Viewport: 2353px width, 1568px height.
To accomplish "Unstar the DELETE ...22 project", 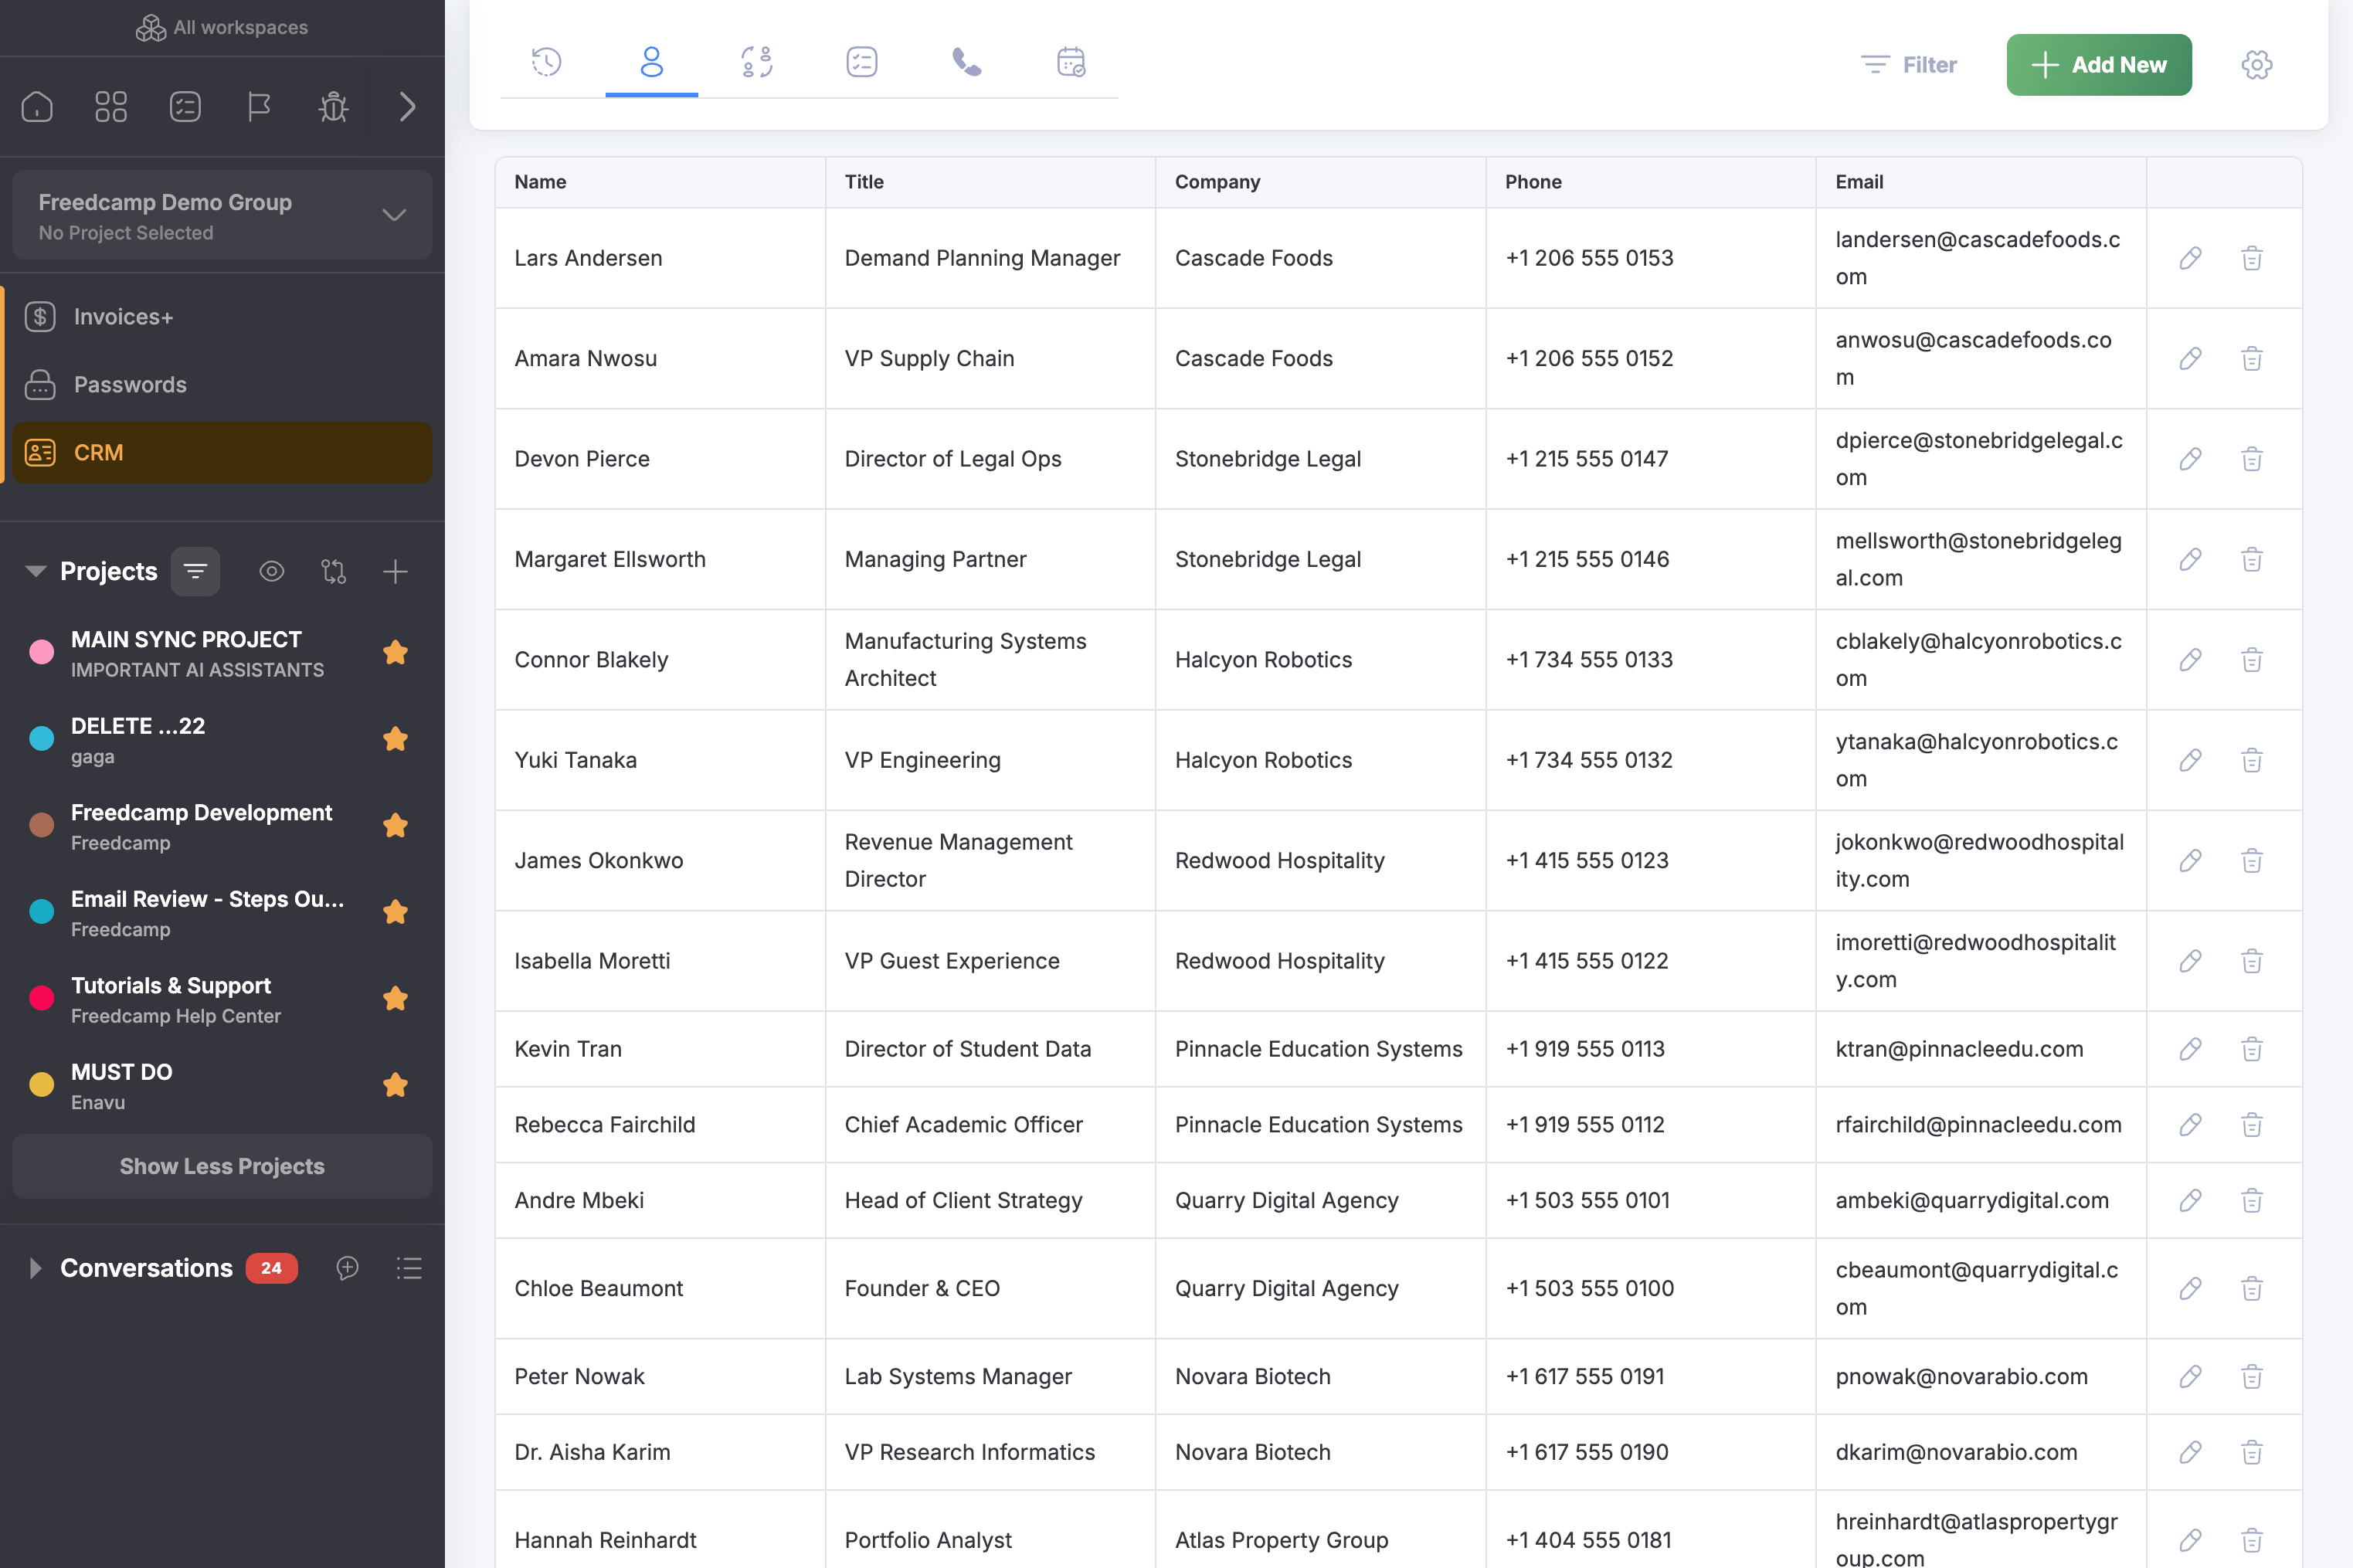I will (396, 739).
